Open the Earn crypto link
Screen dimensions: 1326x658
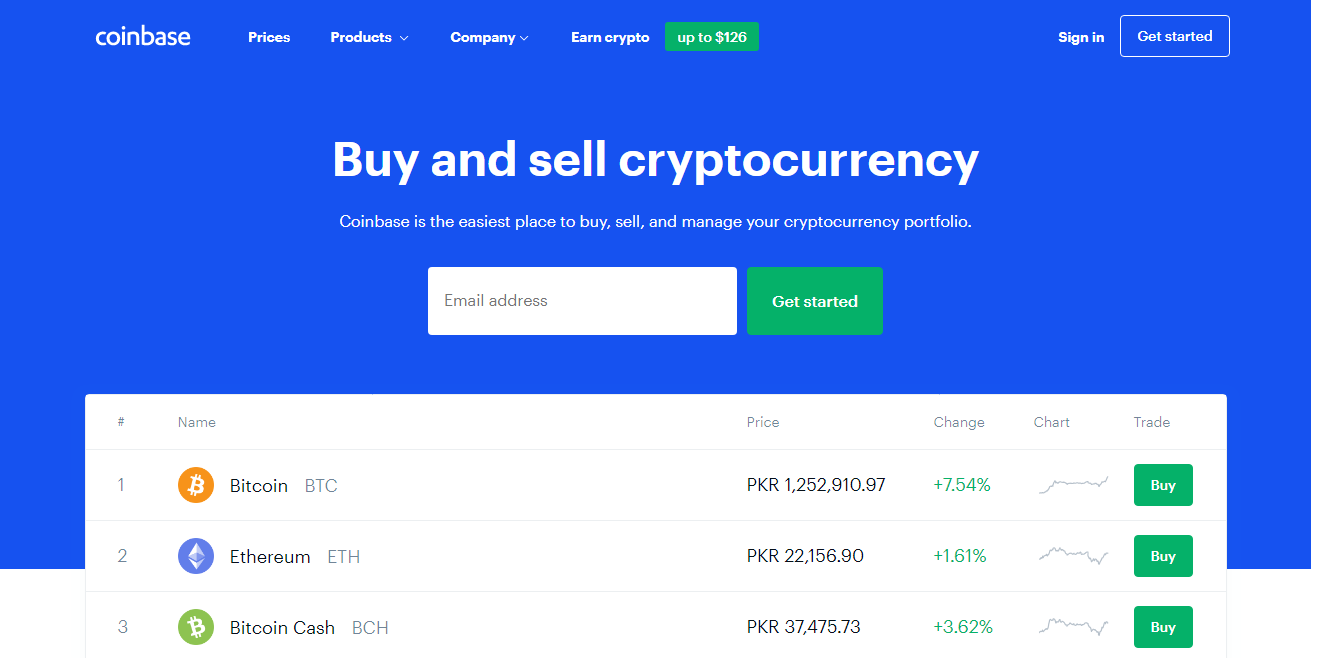click(x=610, y=37)
